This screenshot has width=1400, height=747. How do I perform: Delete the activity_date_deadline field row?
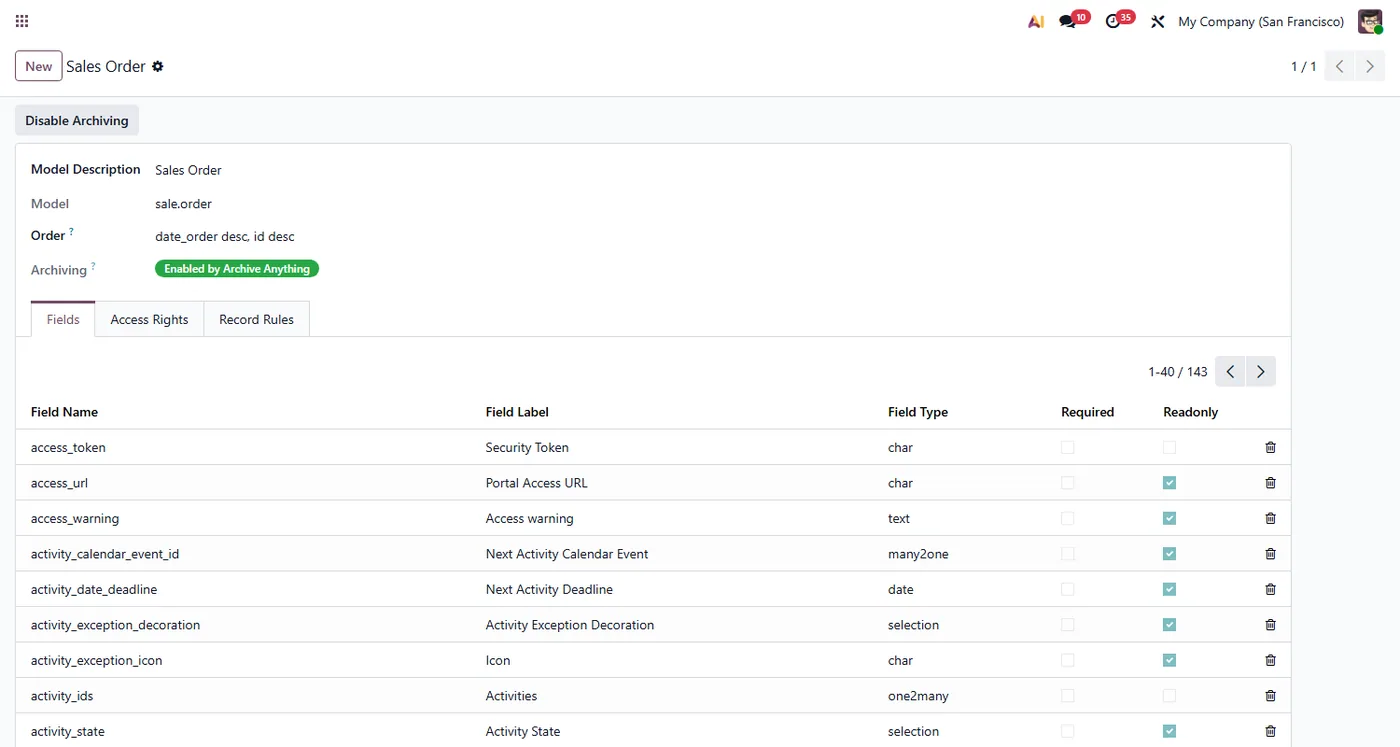coord(1270,590)
